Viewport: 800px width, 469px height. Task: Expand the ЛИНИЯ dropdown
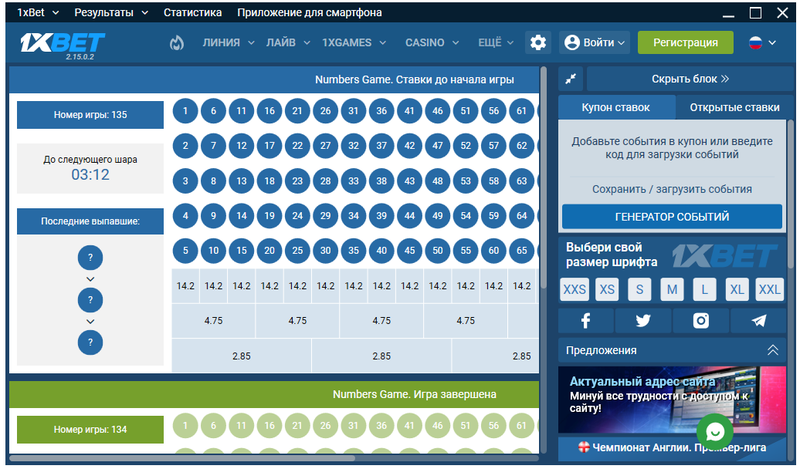229,43
